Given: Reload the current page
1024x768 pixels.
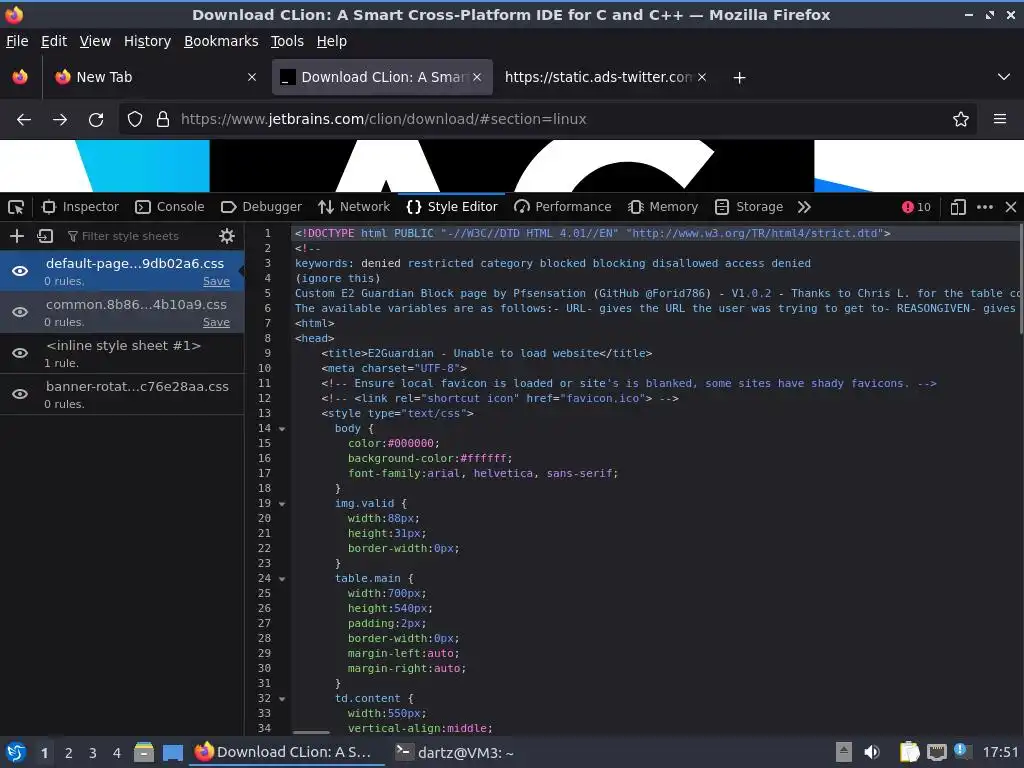Looking at the screenshot, I should [x=96, y=120].
